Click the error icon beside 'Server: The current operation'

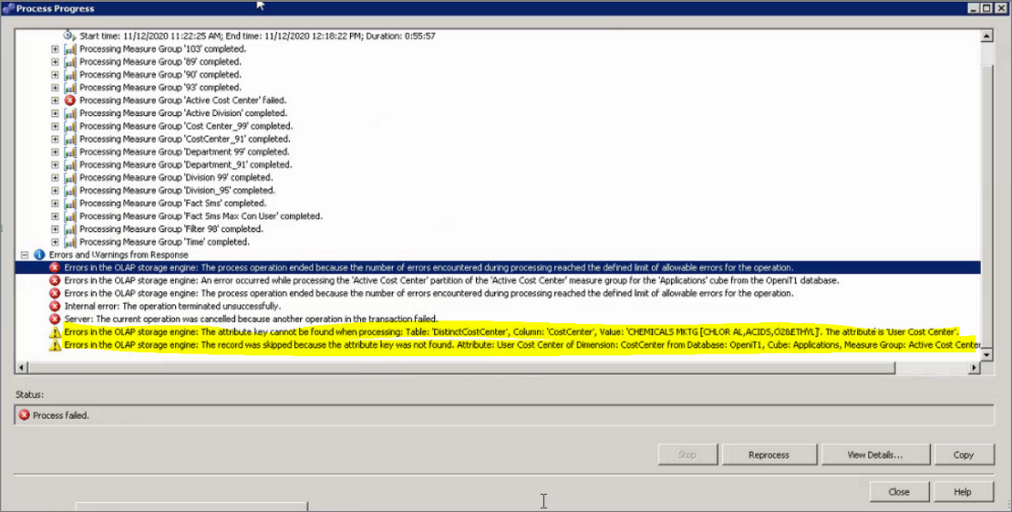click(x=55, y=319)
